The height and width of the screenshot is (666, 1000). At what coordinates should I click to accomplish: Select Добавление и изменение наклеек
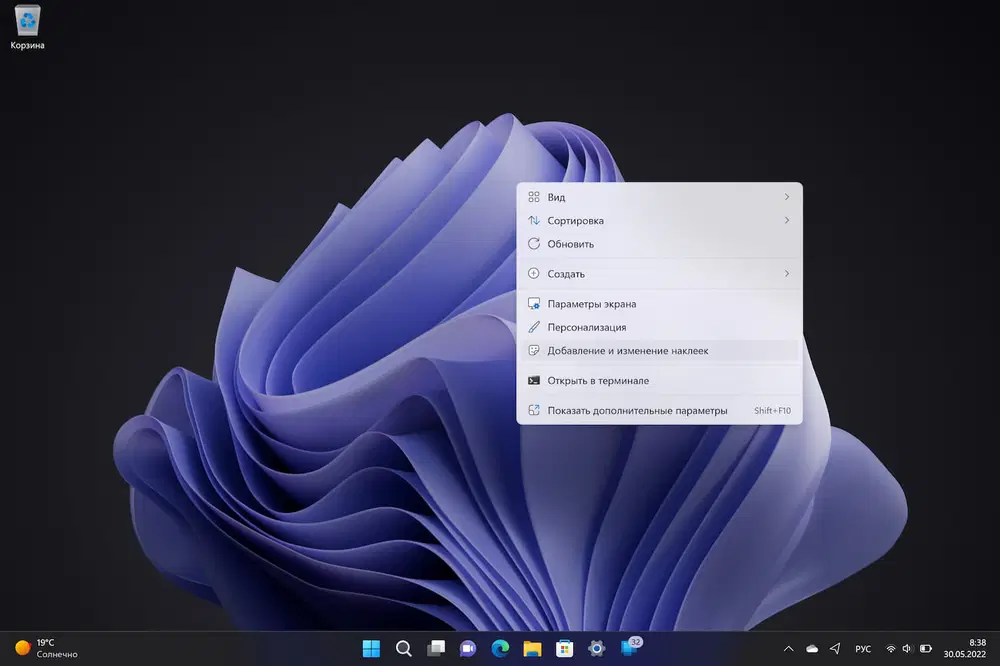point(659,350)
